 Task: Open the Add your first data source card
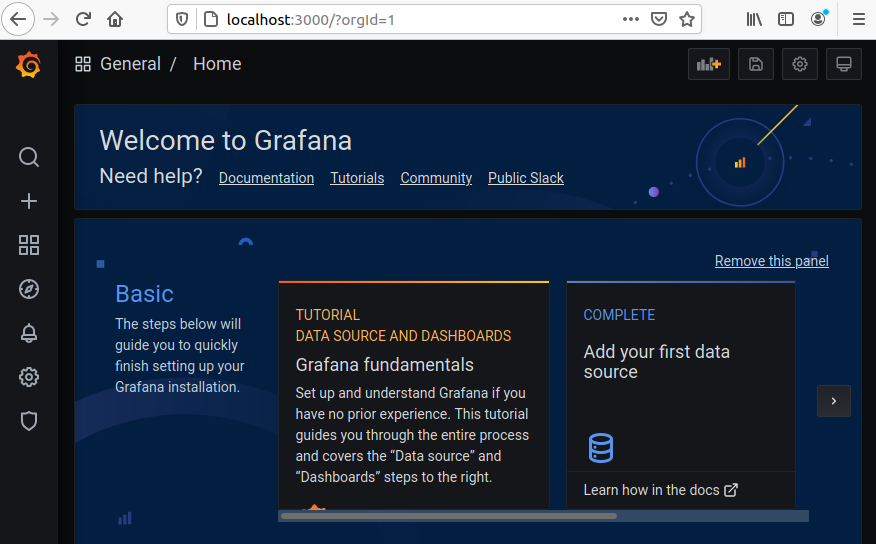[680, 395]
